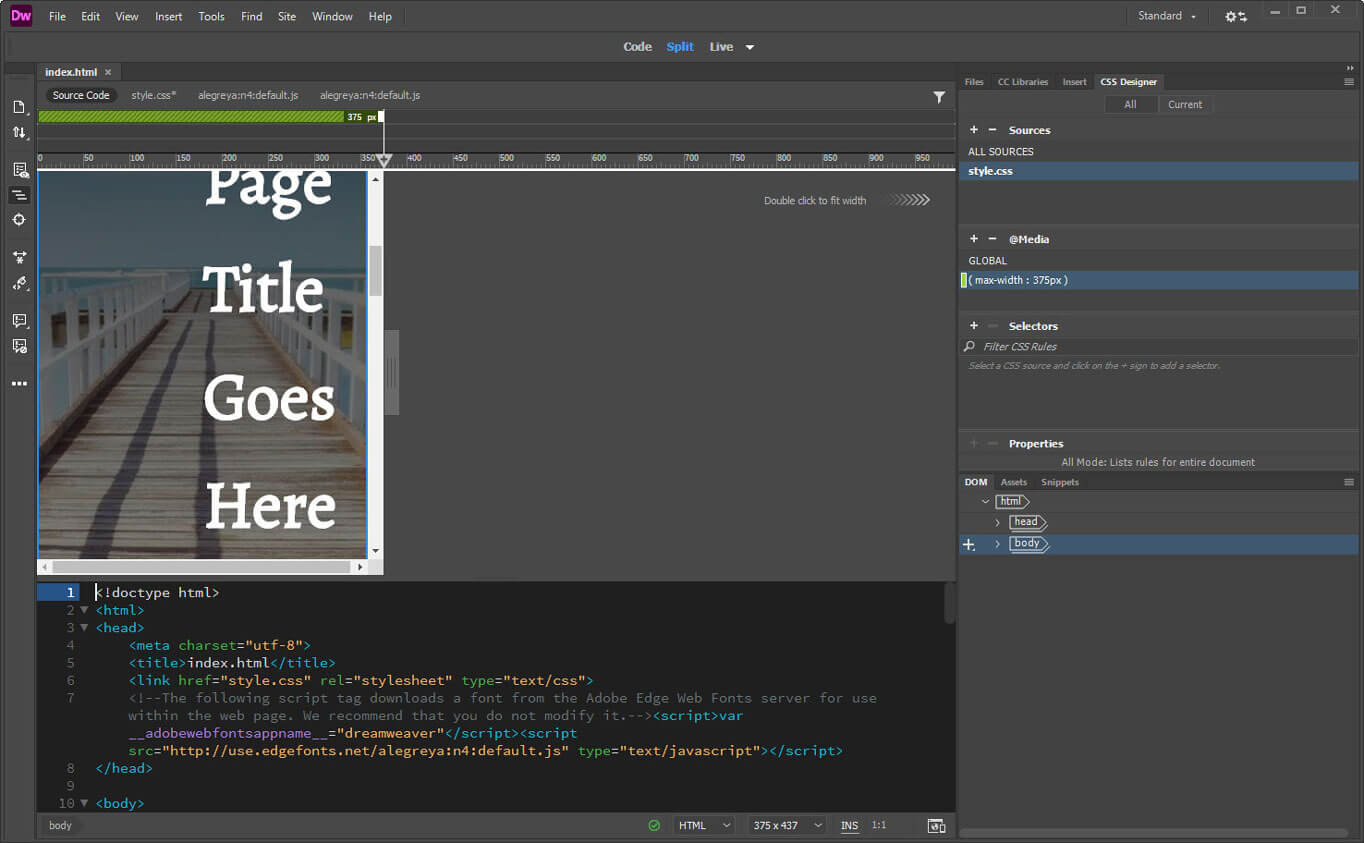Switch to the style.css* related file tab
The height and width of the screenshot is (843, 1364).
[153, 95]
